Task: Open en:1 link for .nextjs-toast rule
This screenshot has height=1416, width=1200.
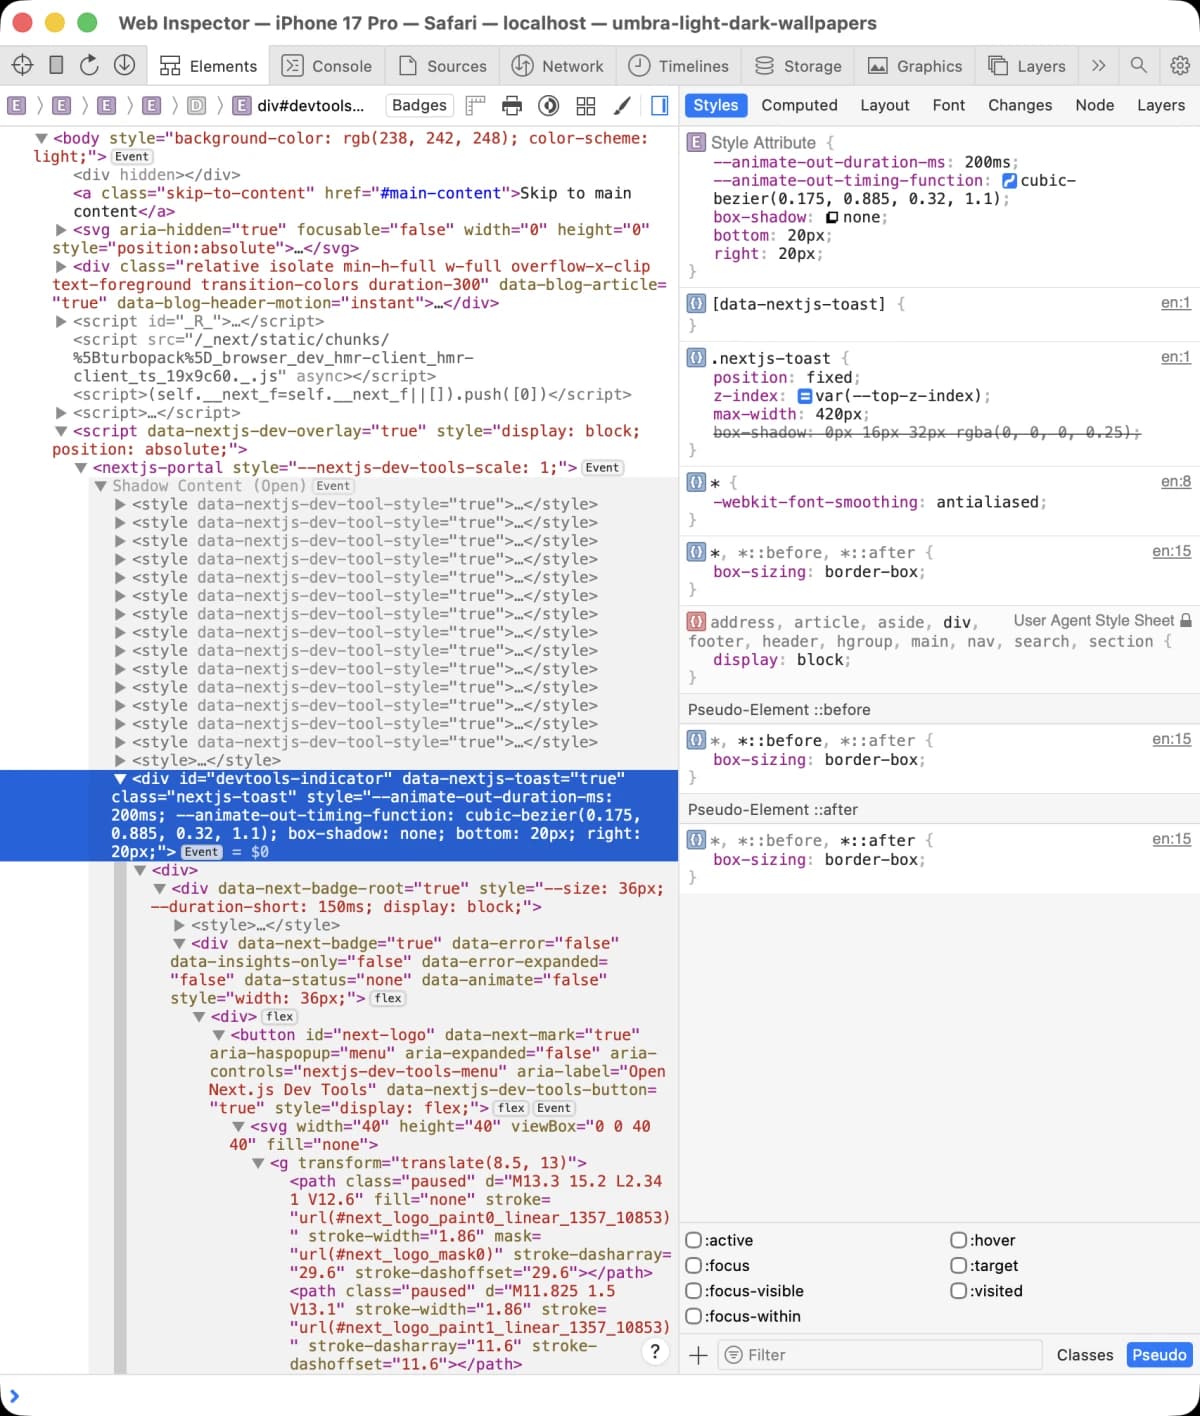Action: click(1175, 357)
